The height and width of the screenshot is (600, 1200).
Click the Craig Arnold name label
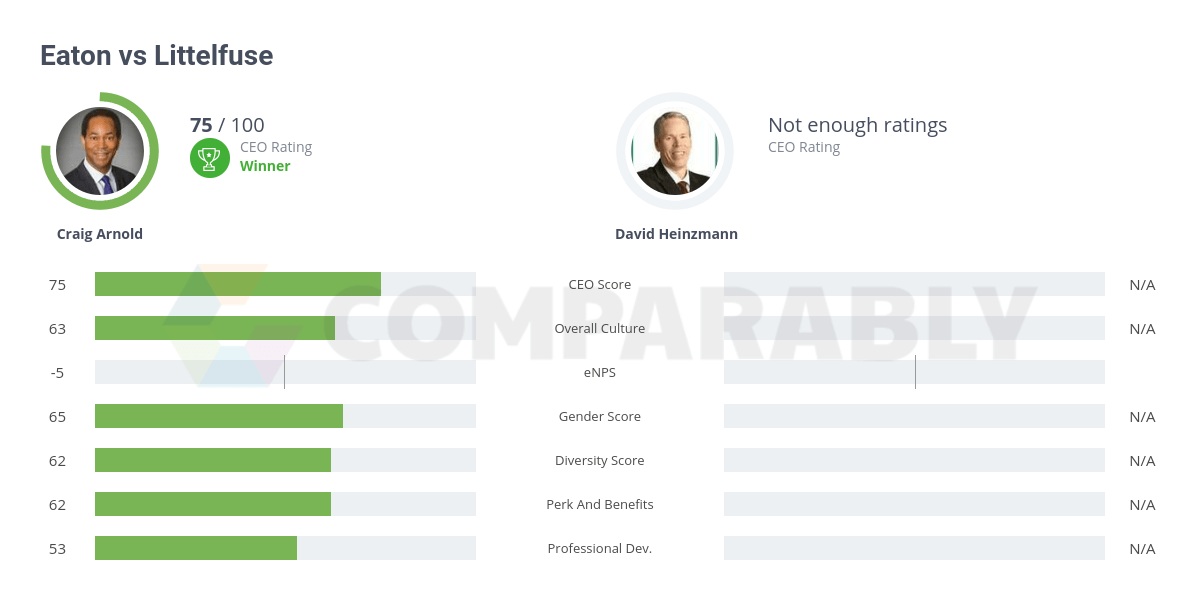point(100,234)
